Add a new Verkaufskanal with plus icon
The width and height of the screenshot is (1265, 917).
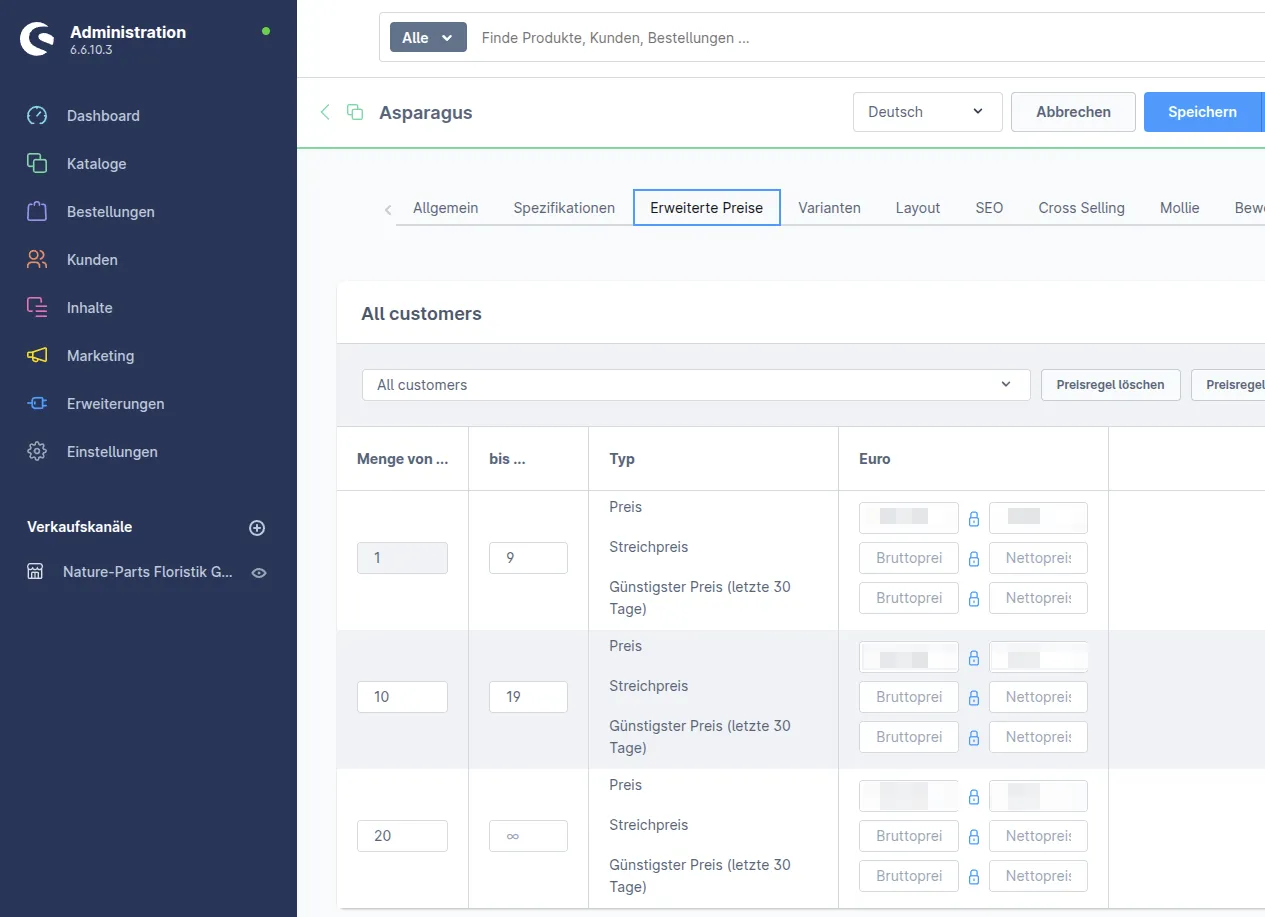coord(257,528)
